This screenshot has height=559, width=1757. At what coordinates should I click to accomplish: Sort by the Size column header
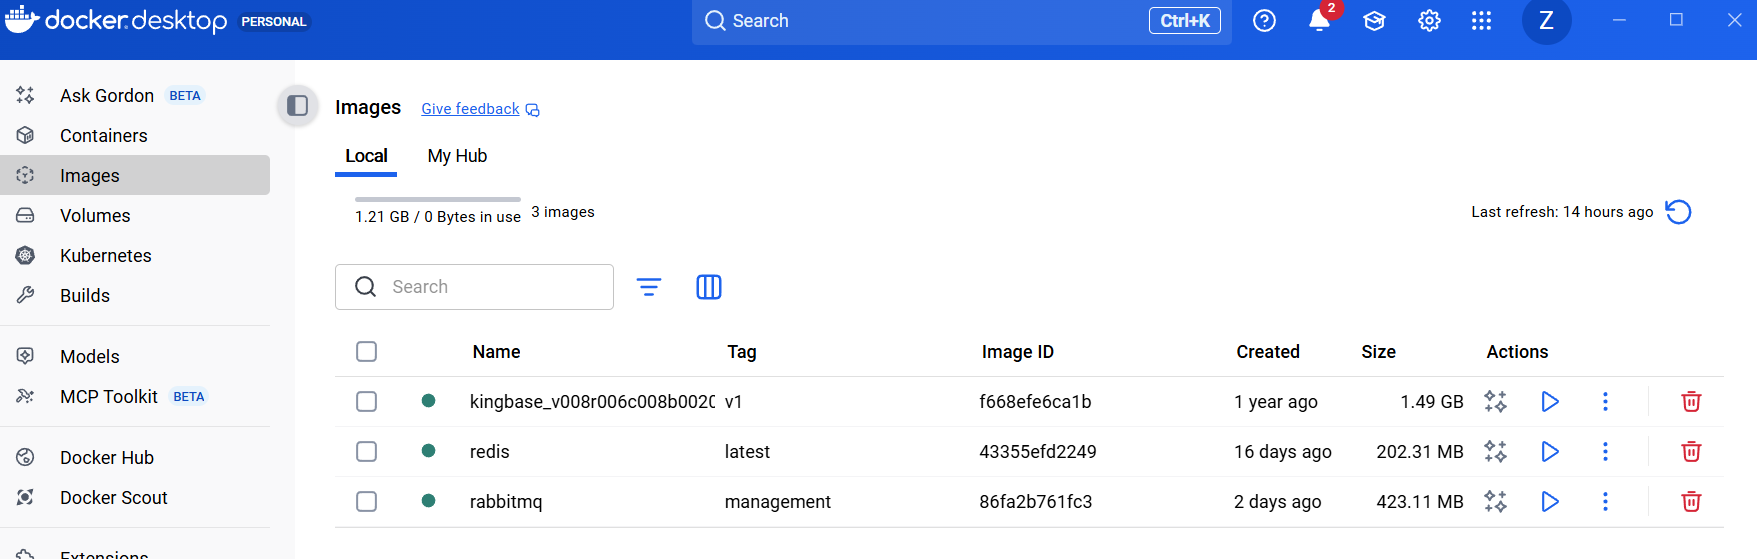click(1378, 352)
